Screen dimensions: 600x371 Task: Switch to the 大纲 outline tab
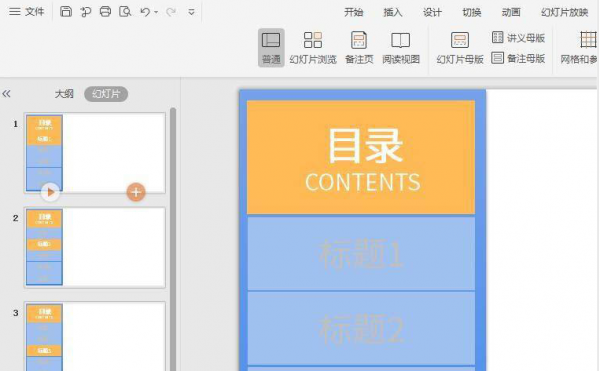coord(64,94)
